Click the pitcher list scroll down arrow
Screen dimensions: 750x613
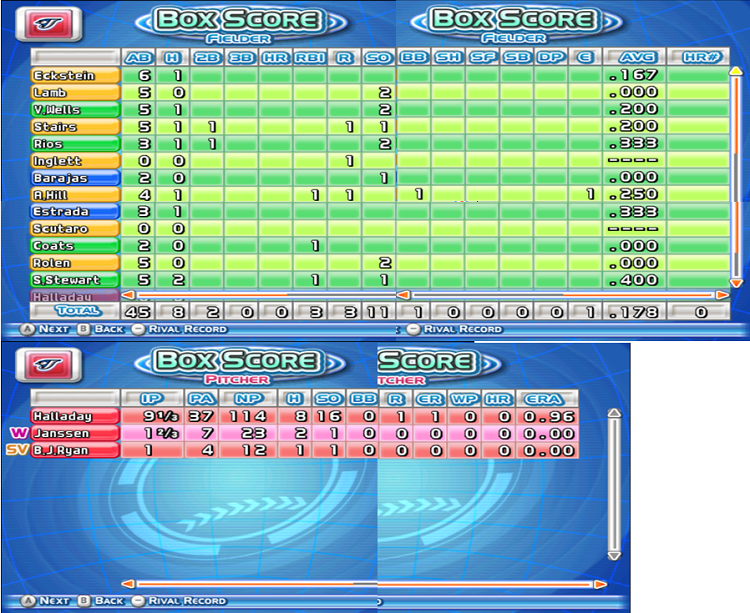[614, 556]
